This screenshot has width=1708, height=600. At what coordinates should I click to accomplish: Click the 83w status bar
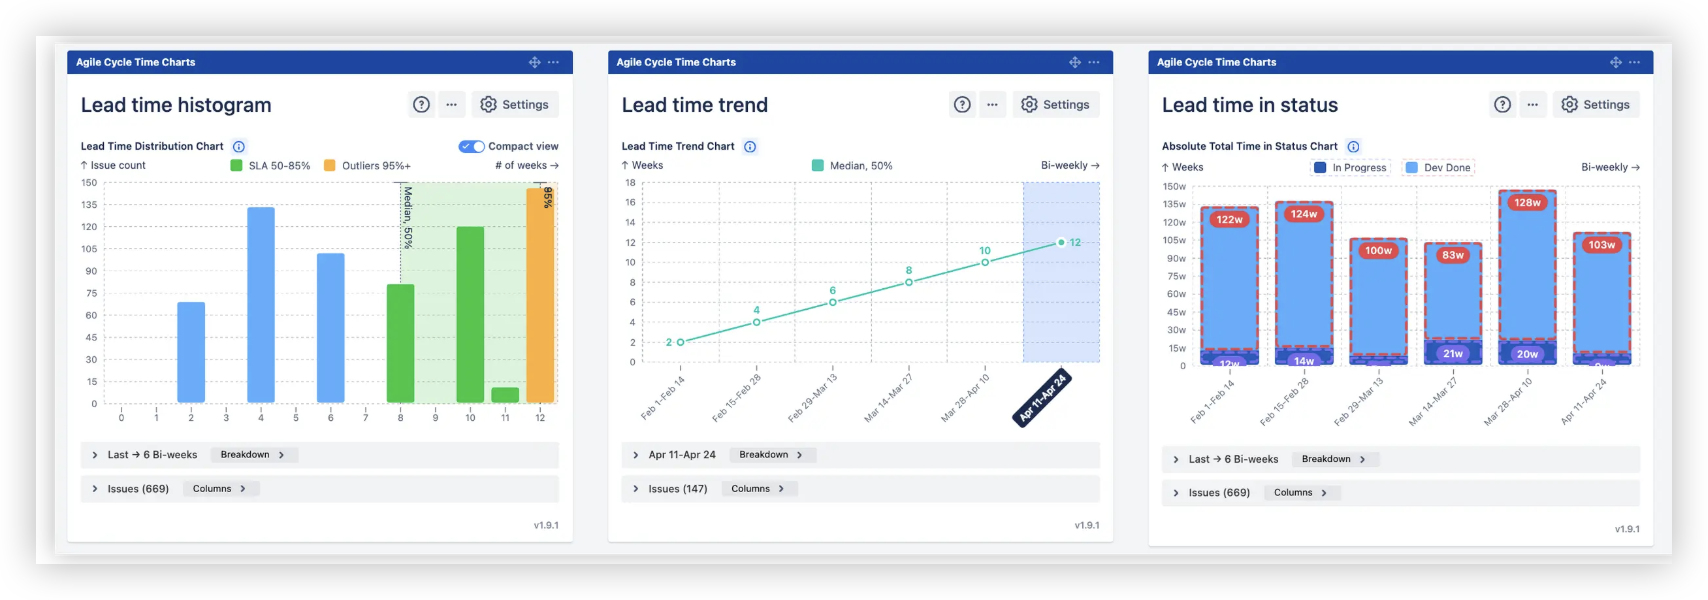[x=1453, y=291]
